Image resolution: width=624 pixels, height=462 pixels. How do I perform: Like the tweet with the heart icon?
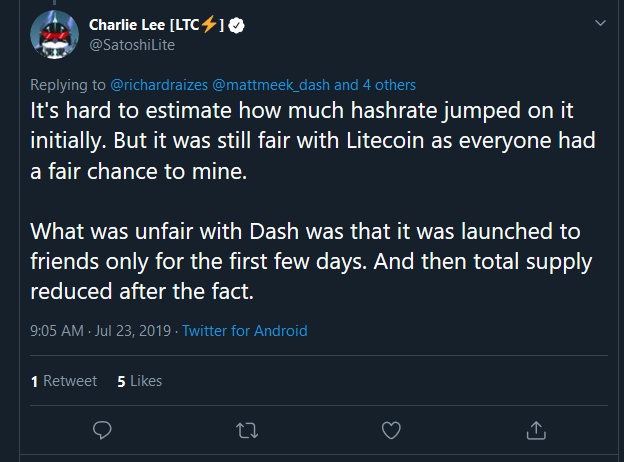tap(391, 430)
